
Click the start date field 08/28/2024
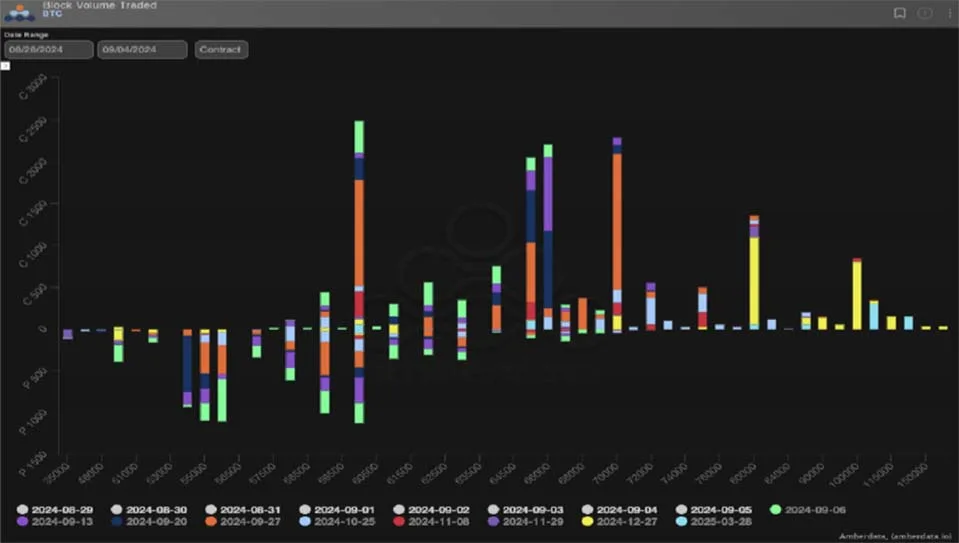click(49, 50)
